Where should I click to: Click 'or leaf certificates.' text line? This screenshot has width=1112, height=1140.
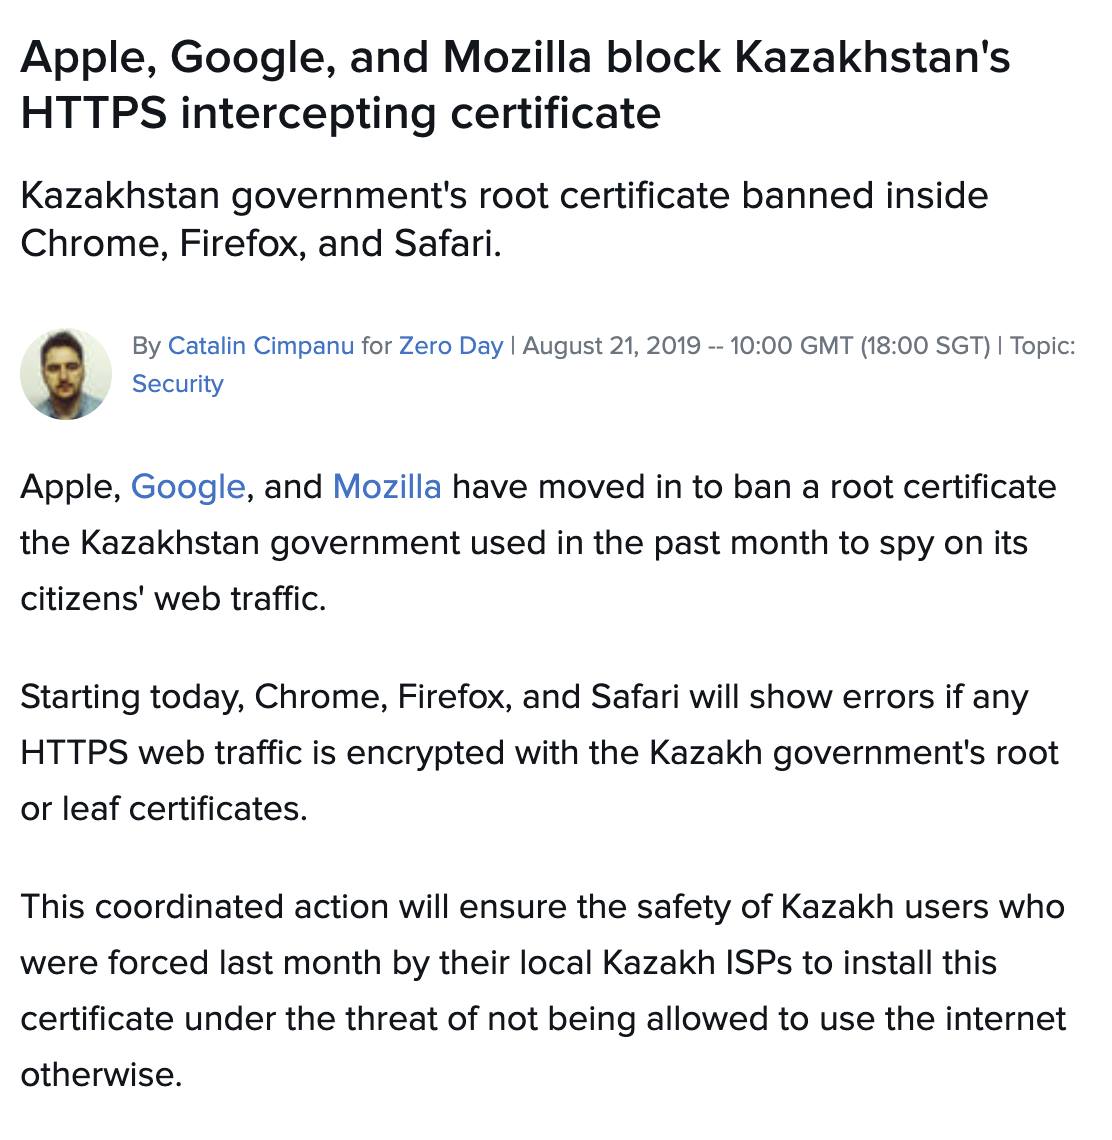tap(164, 808)
